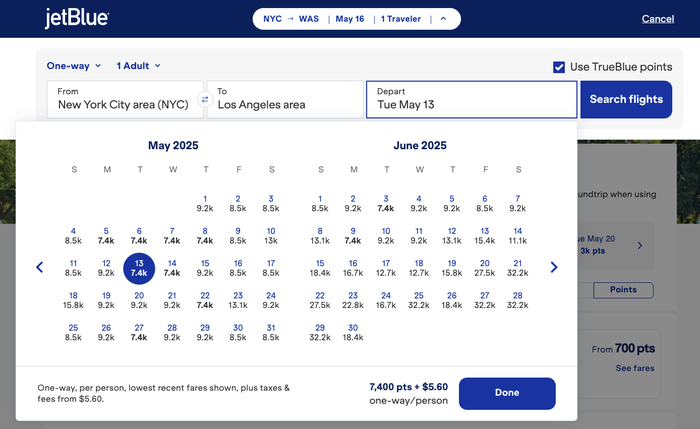
Task: Select June 3 with 7.4k fare
Action: click(386, 203)
